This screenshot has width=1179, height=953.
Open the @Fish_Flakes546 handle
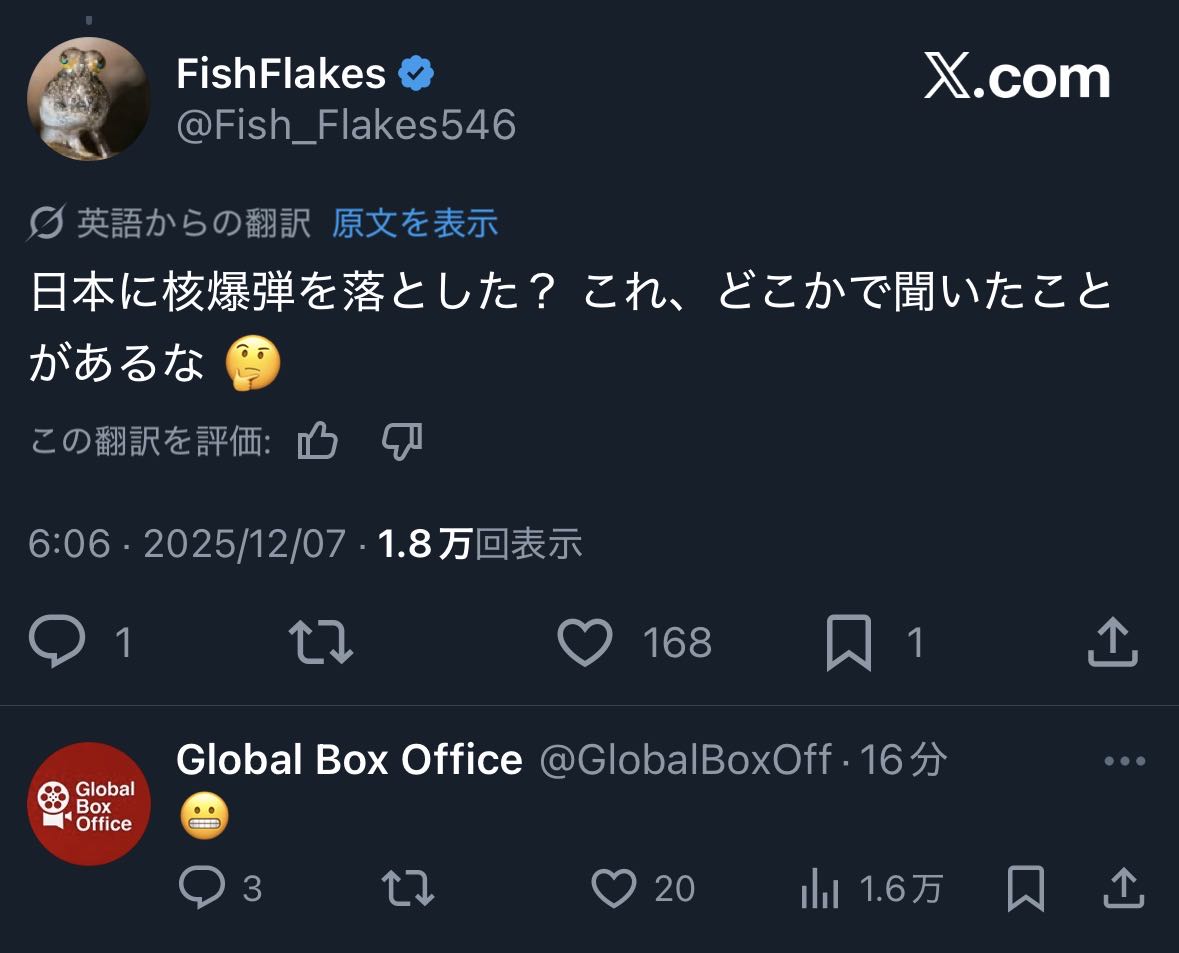[x=346, y=125]
